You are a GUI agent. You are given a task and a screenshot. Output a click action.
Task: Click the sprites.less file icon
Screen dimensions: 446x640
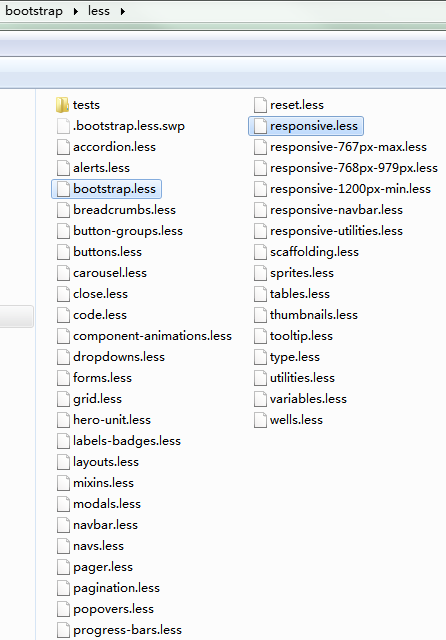[x=260, y=273]
